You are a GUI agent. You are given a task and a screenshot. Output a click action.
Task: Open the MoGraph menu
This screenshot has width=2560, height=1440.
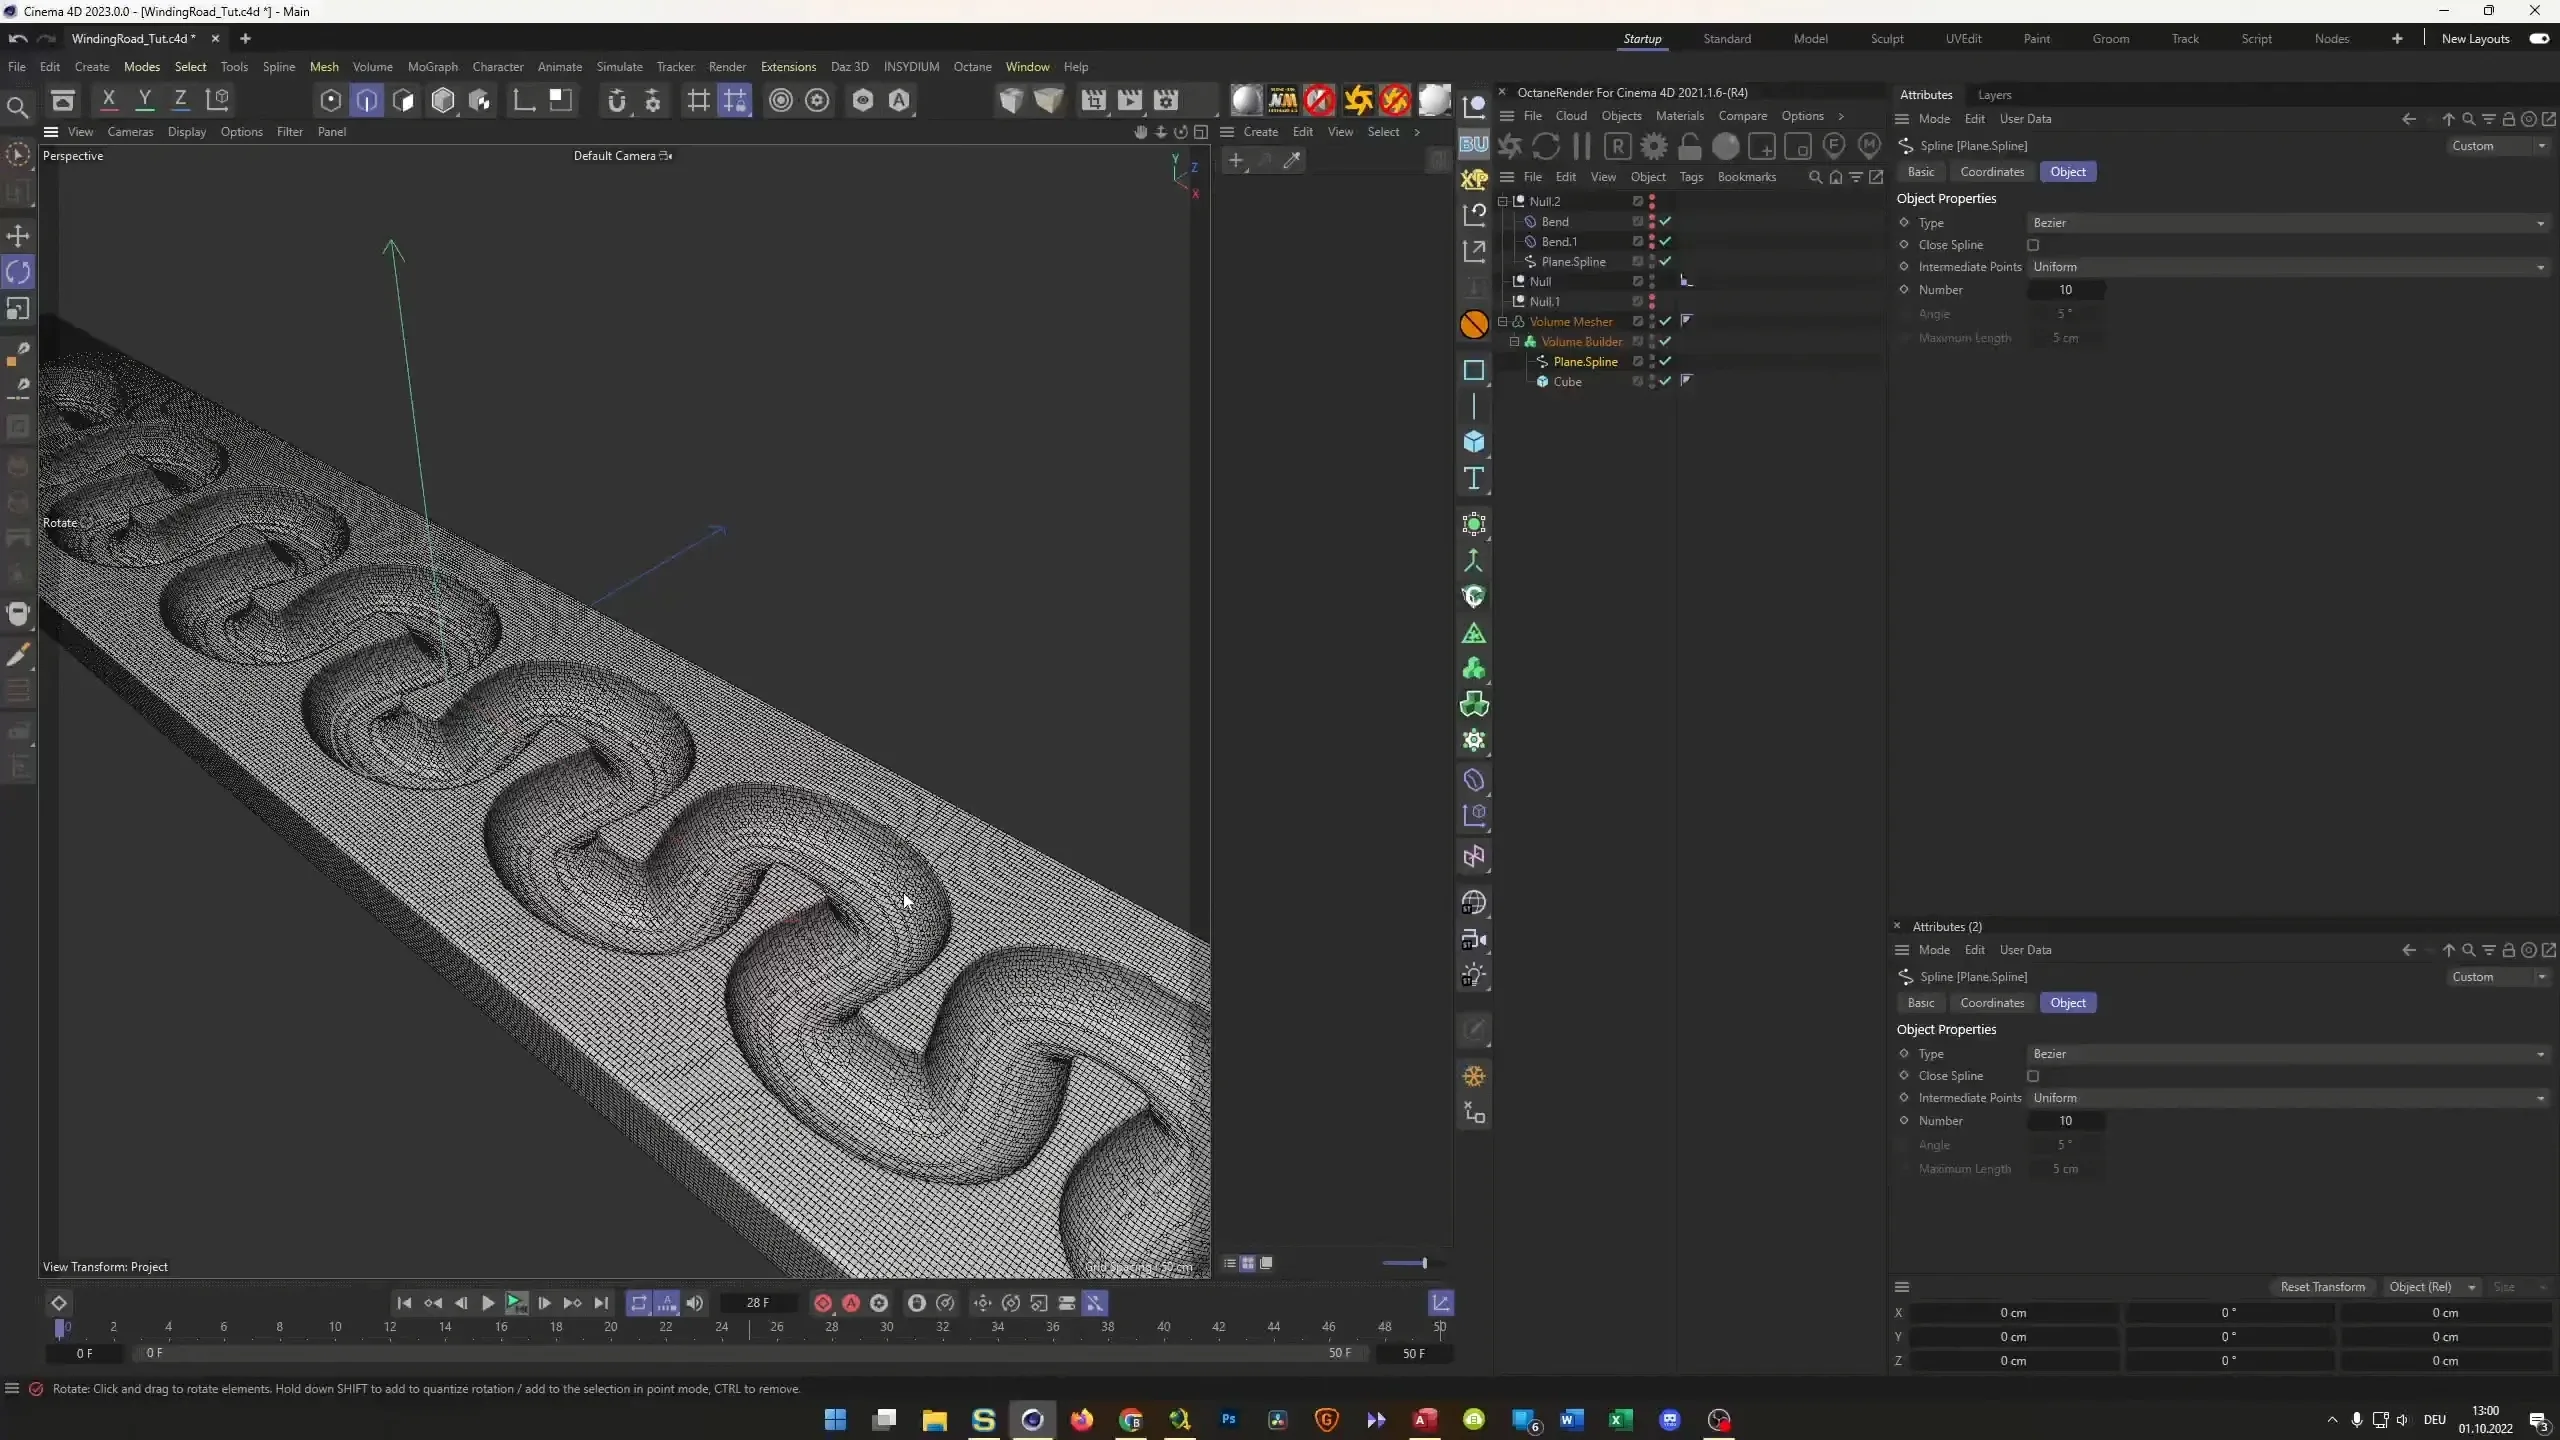point(432,66)
